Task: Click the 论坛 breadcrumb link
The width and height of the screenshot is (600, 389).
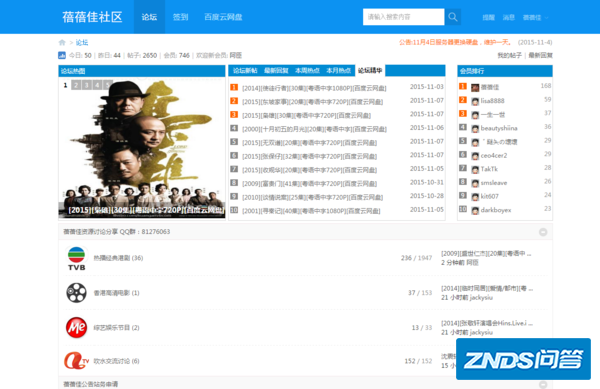Action: click(x=82, y=42)
